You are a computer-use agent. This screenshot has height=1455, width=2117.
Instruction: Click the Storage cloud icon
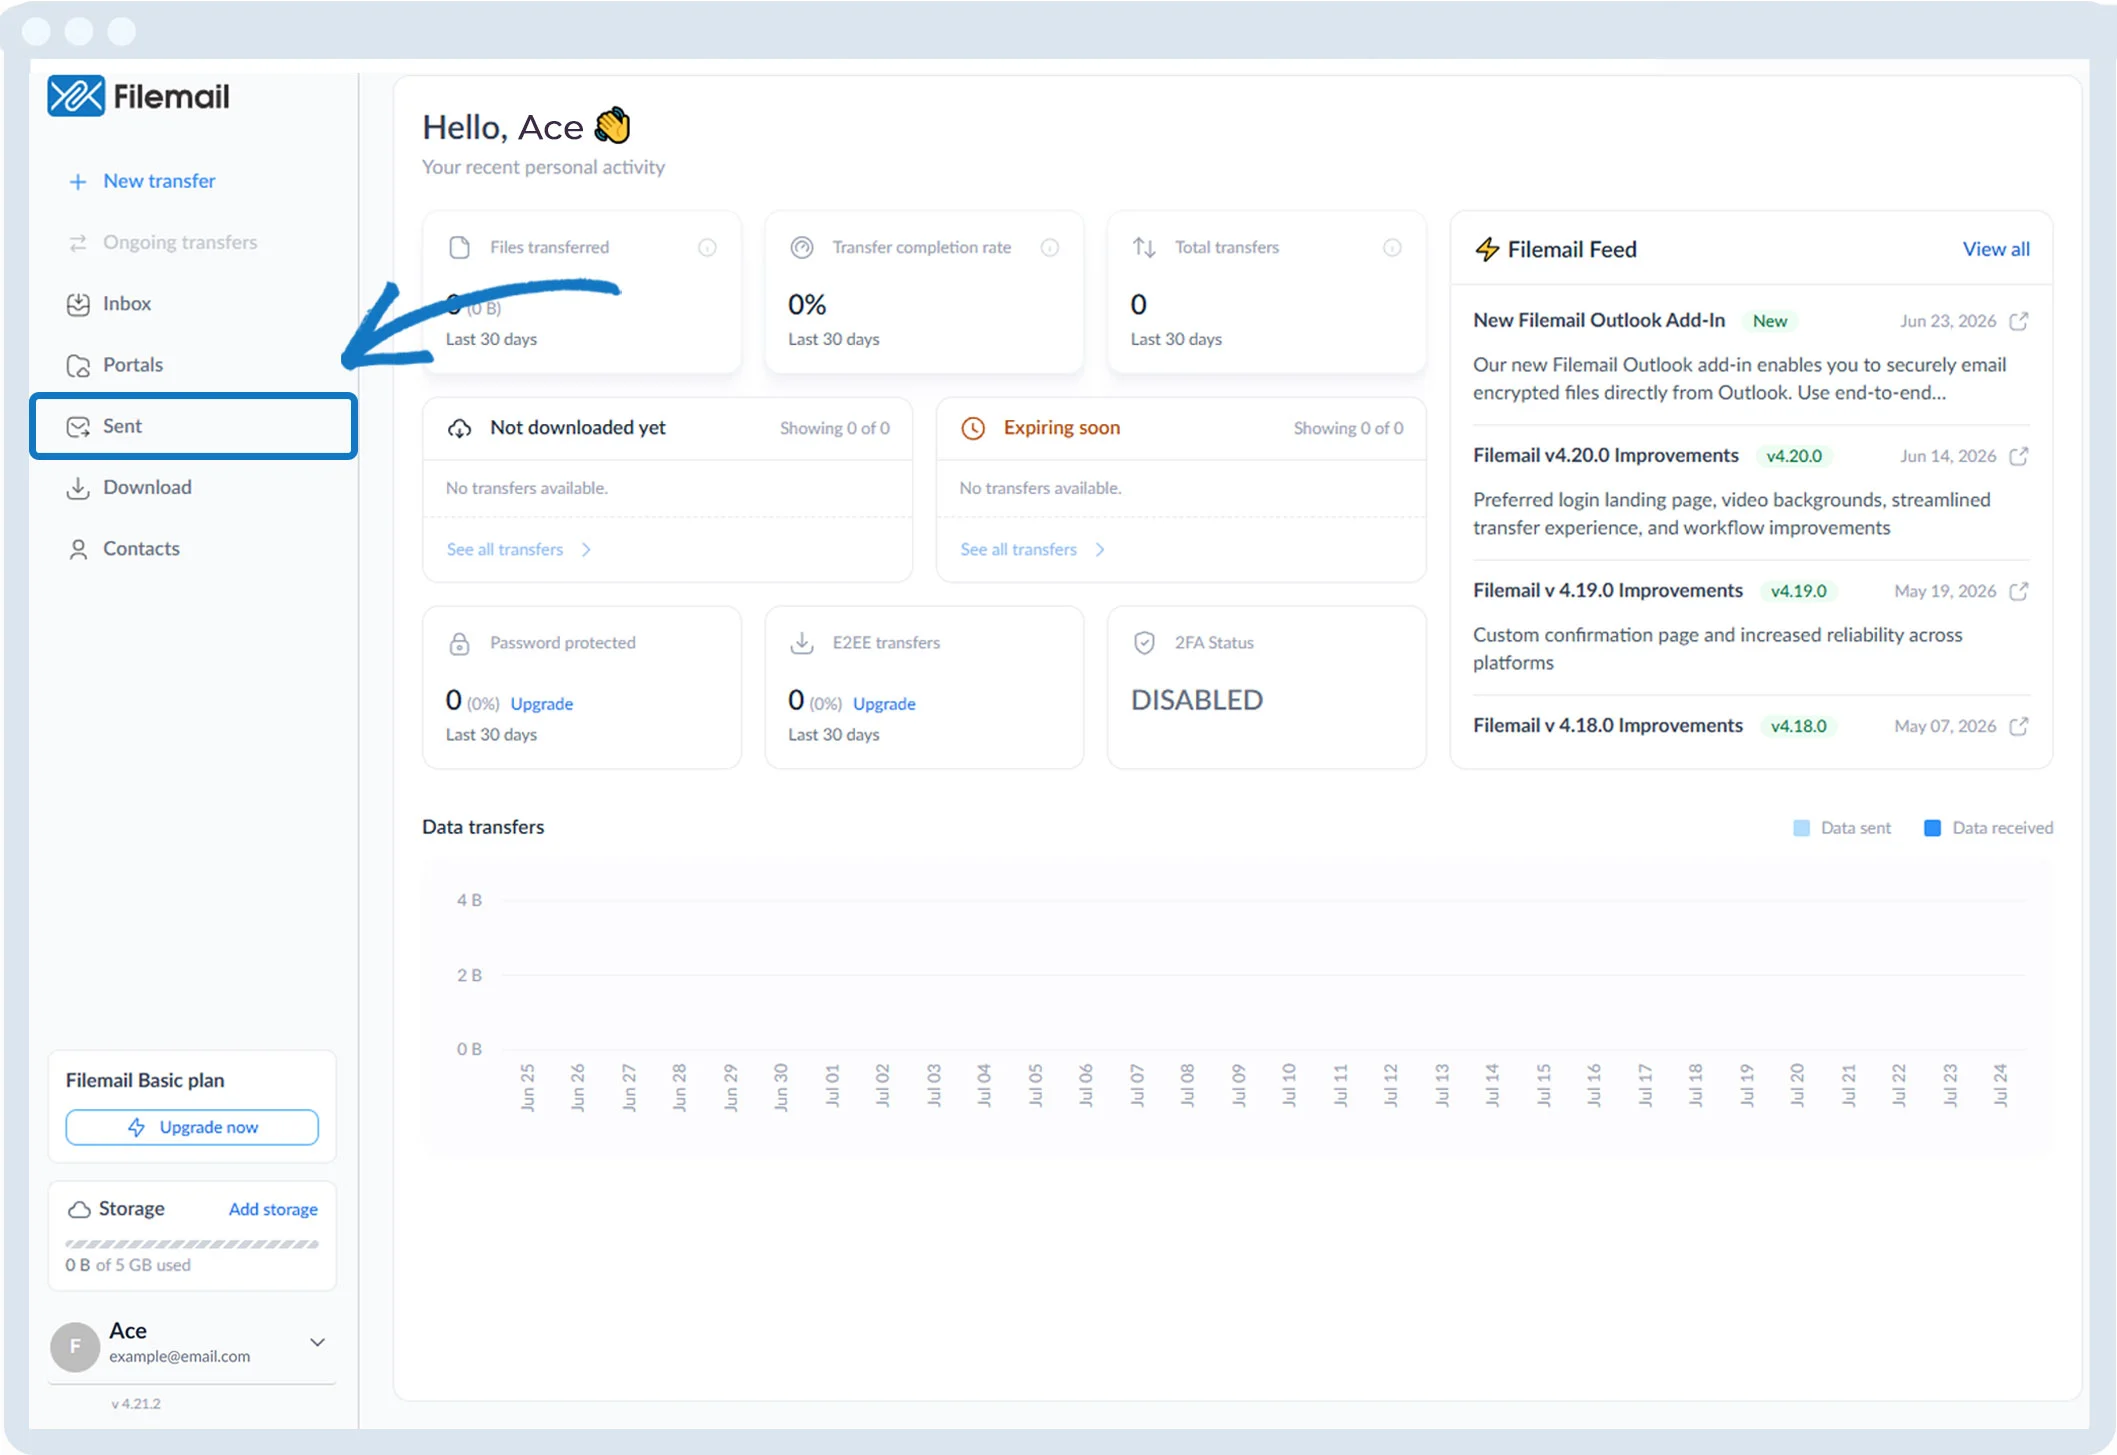pyautogui.click(x=79, y=1210)
